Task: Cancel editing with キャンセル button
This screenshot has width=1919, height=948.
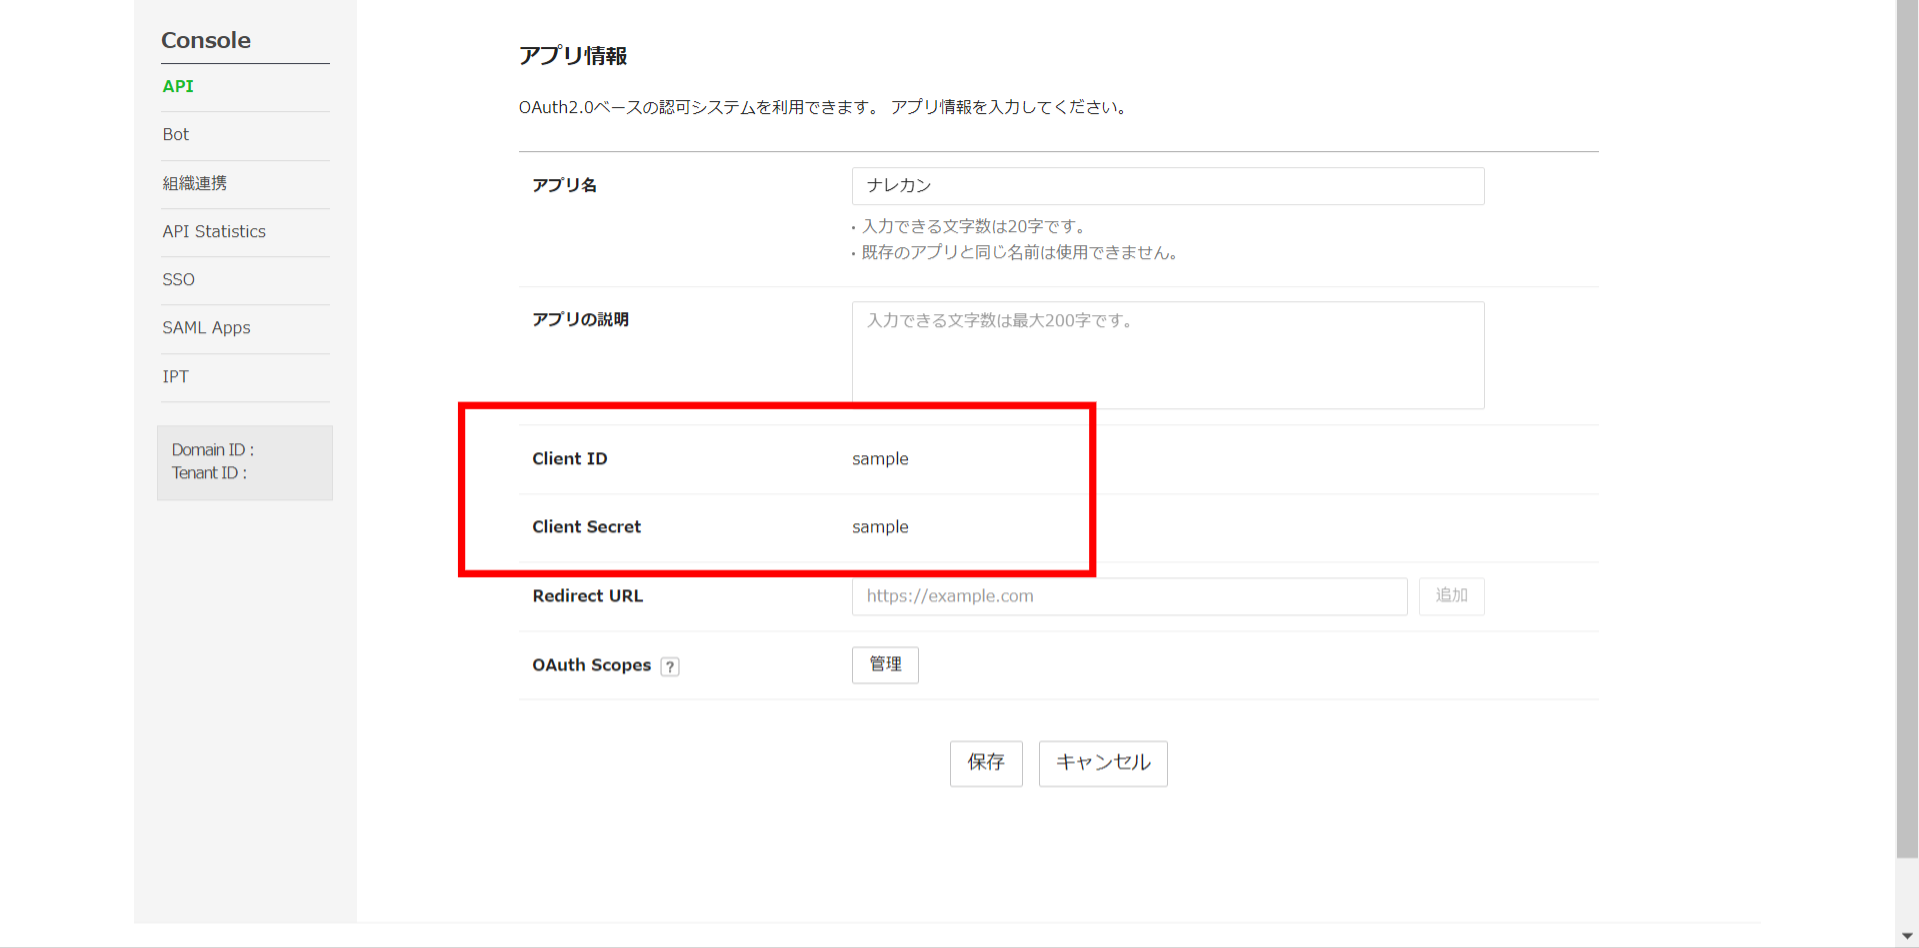Action: click(1103, 763)
